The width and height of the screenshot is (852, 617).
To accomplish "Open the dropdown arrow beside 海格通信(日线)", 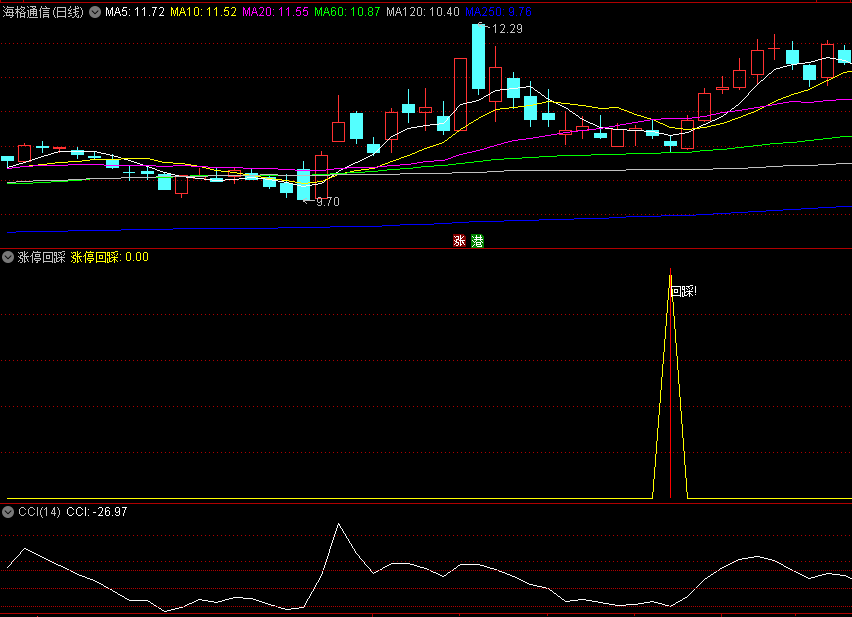I will (x=95, y=12).
